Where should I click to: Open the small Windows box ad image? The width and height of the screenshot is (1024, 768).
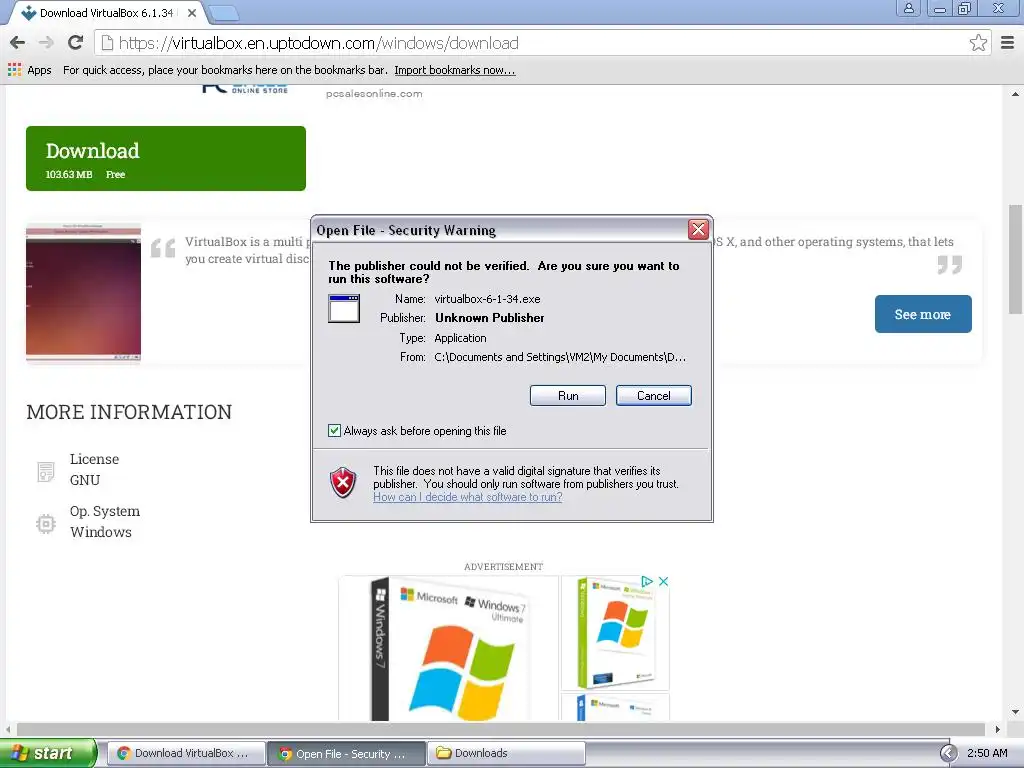click(615, 633)
